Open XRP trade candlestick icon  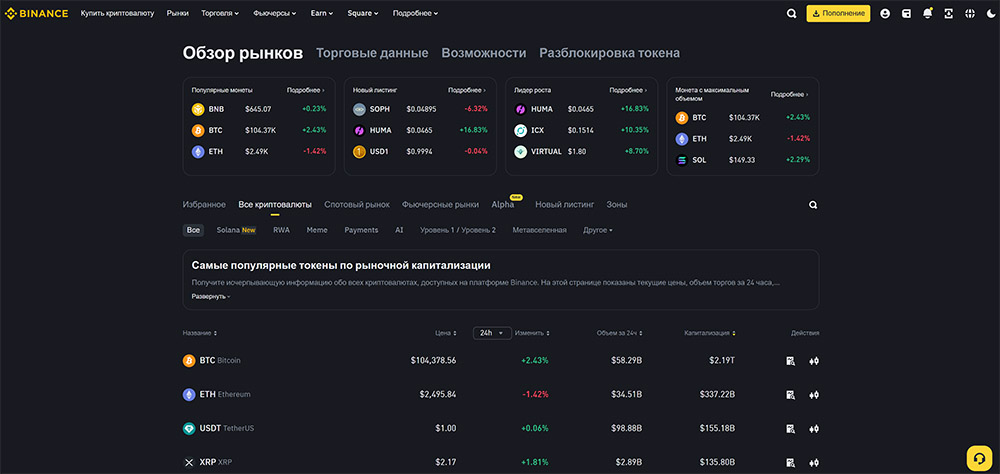(814, 463)
